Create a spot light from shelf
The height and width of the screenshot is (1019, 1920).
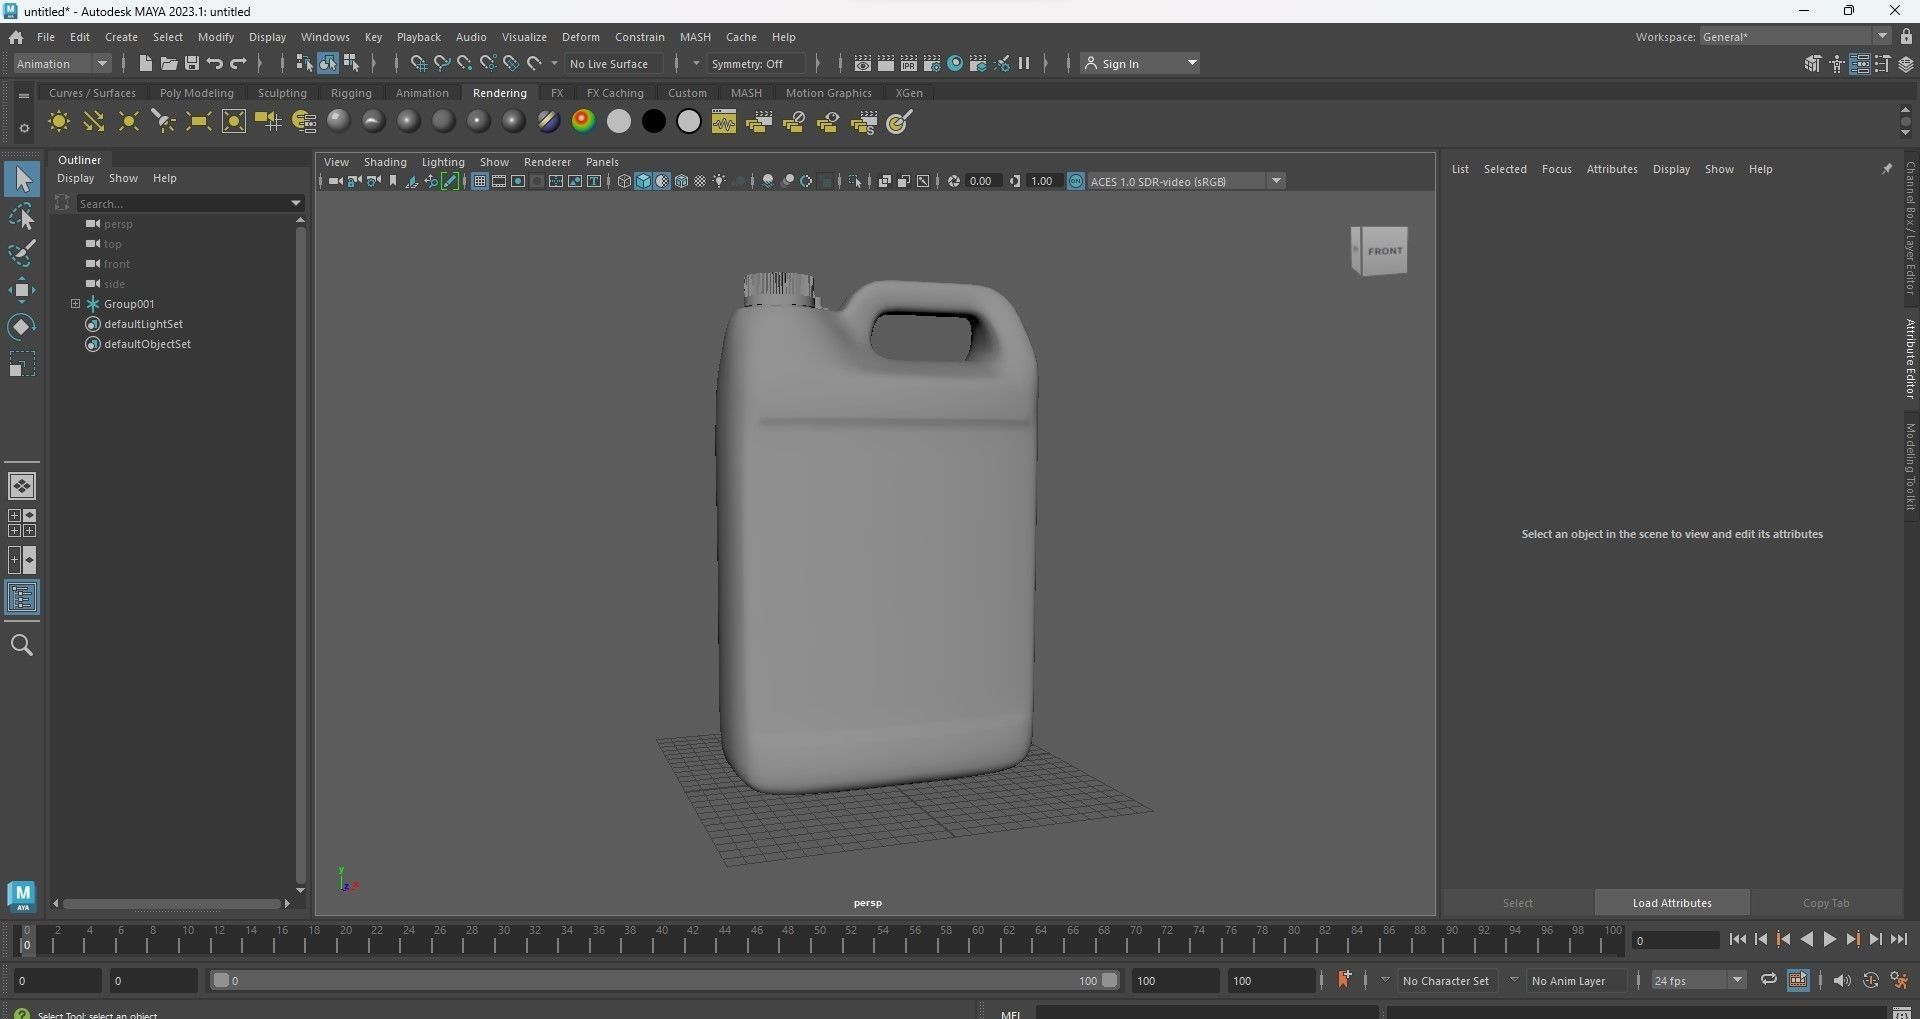[164, 122]
